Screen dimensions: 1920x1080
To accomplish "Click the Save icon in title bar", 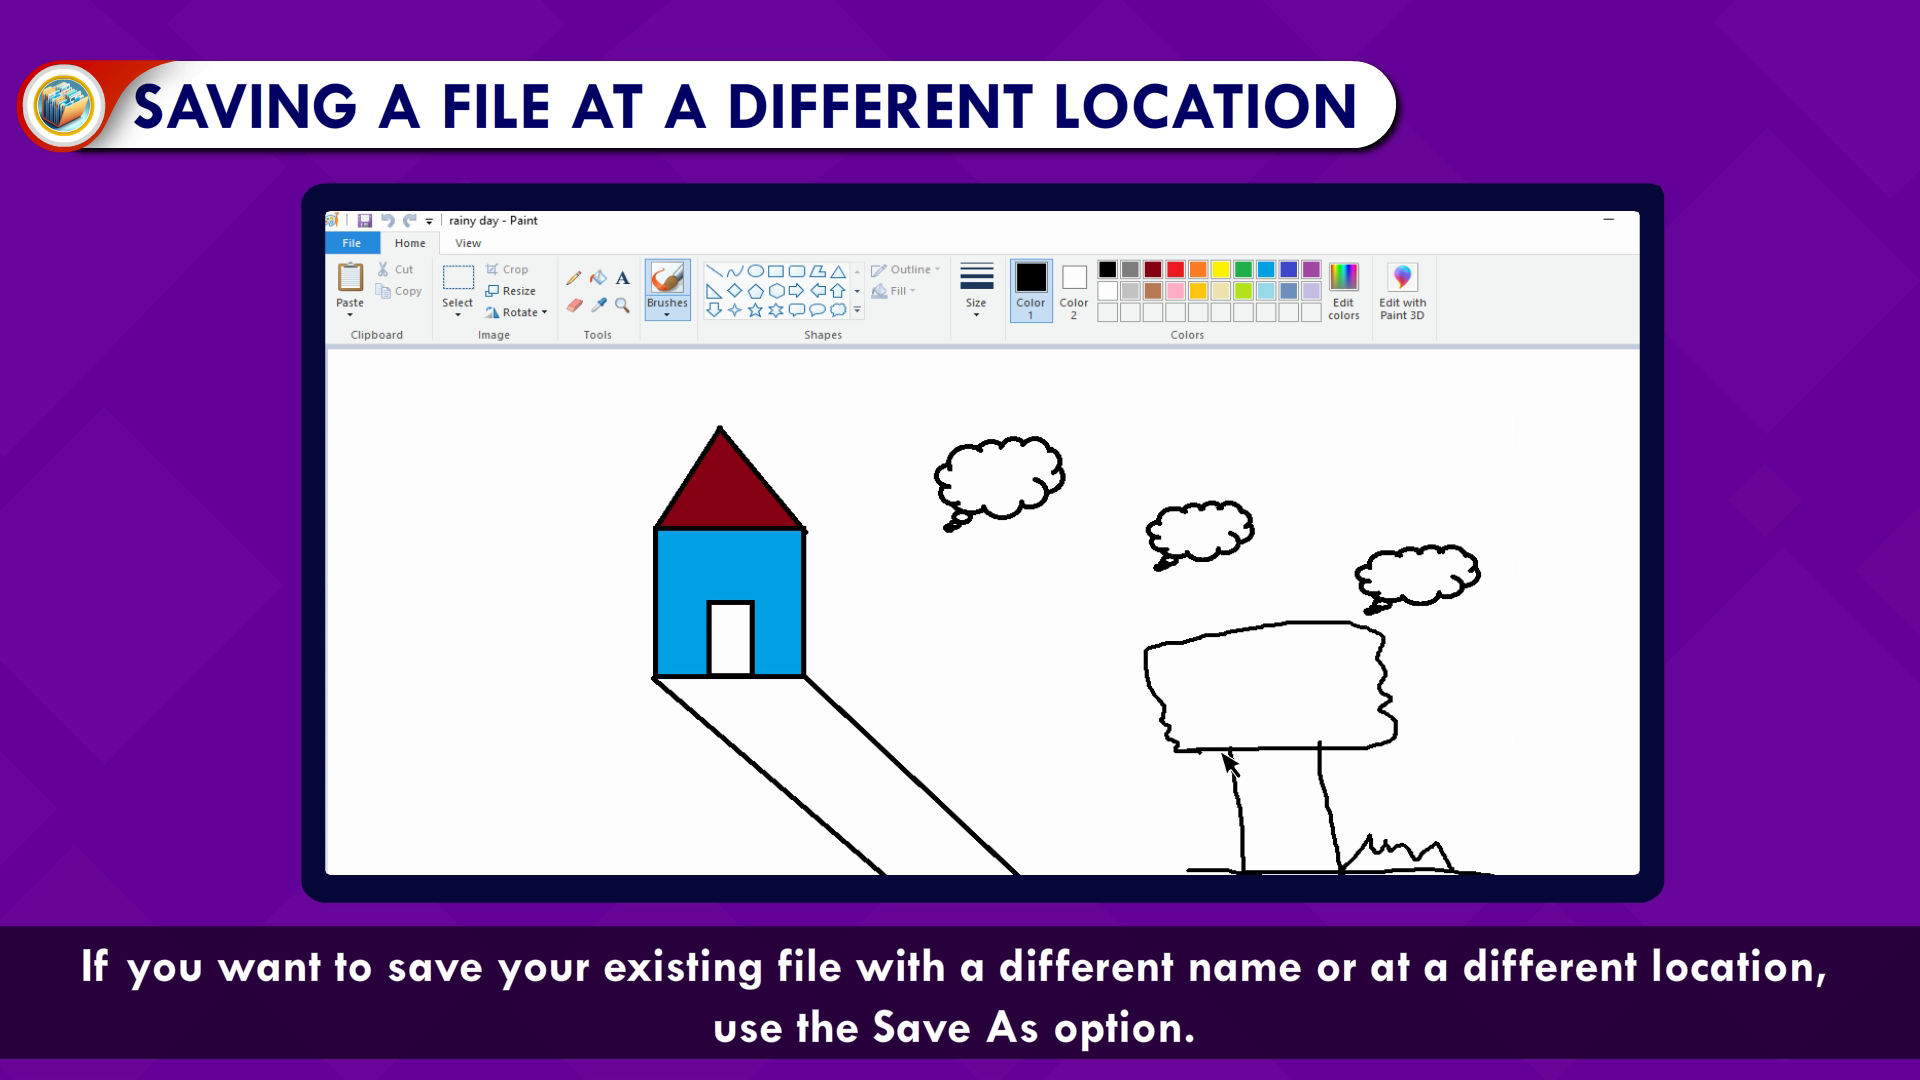I will pyautogui.click(x=365, y=221).
